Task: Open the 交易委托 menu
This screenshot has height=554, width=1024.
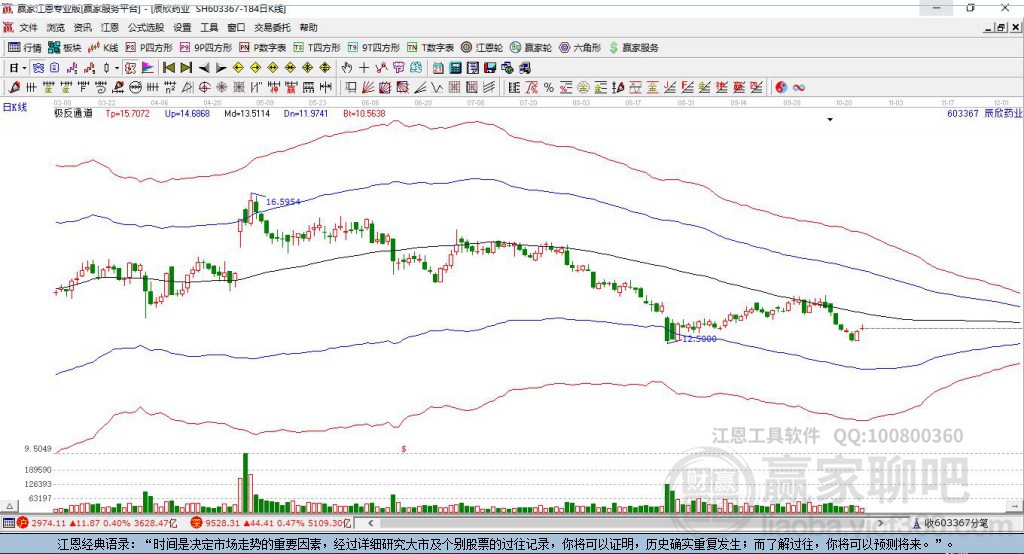Action: 272,27
